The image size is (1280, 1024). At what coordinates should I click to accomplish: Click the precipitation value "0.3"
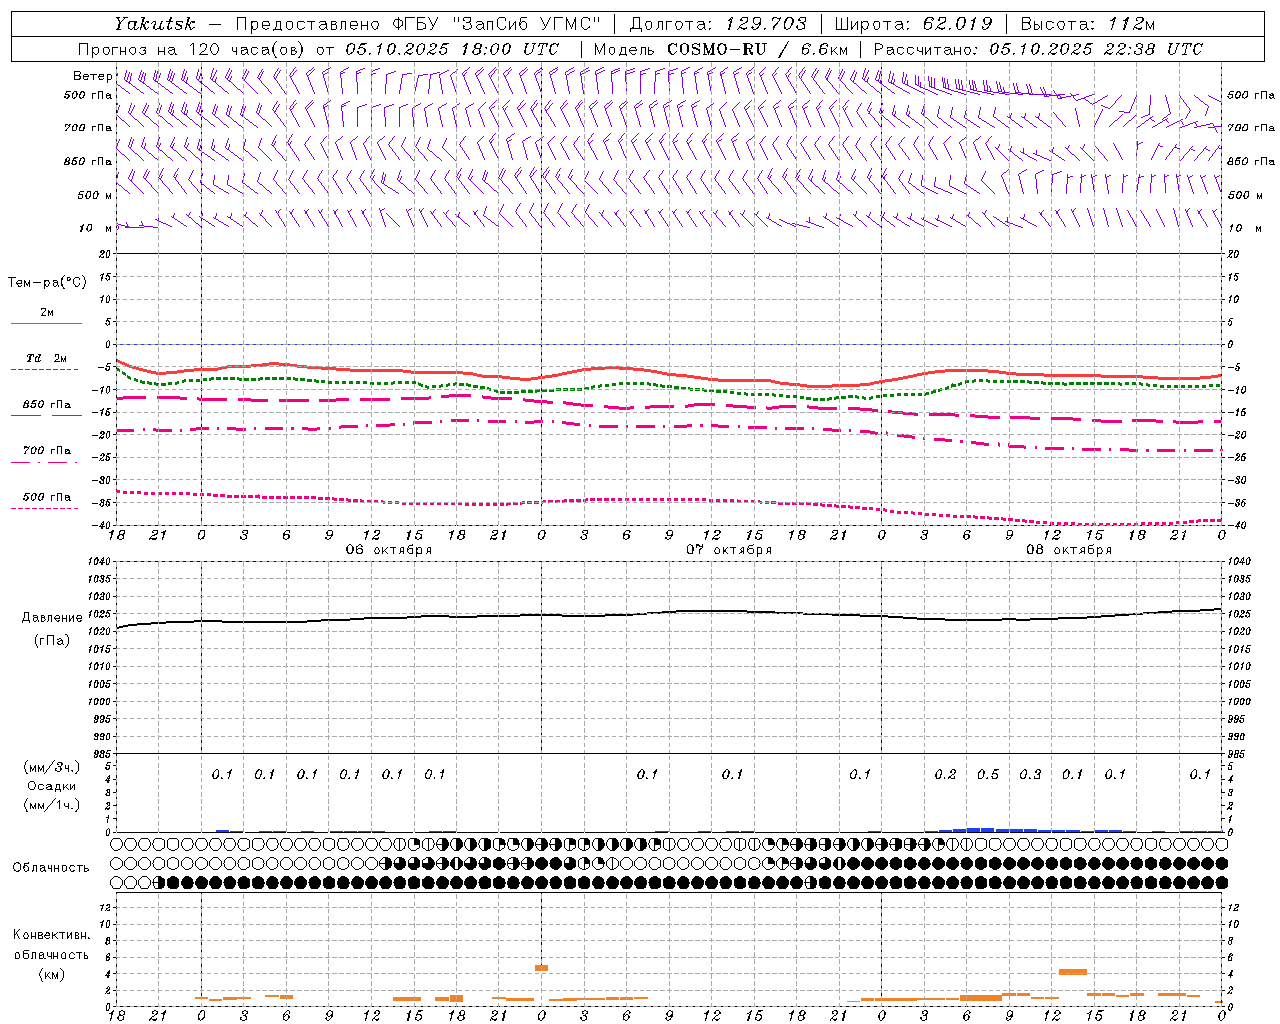coord(1030,774)
